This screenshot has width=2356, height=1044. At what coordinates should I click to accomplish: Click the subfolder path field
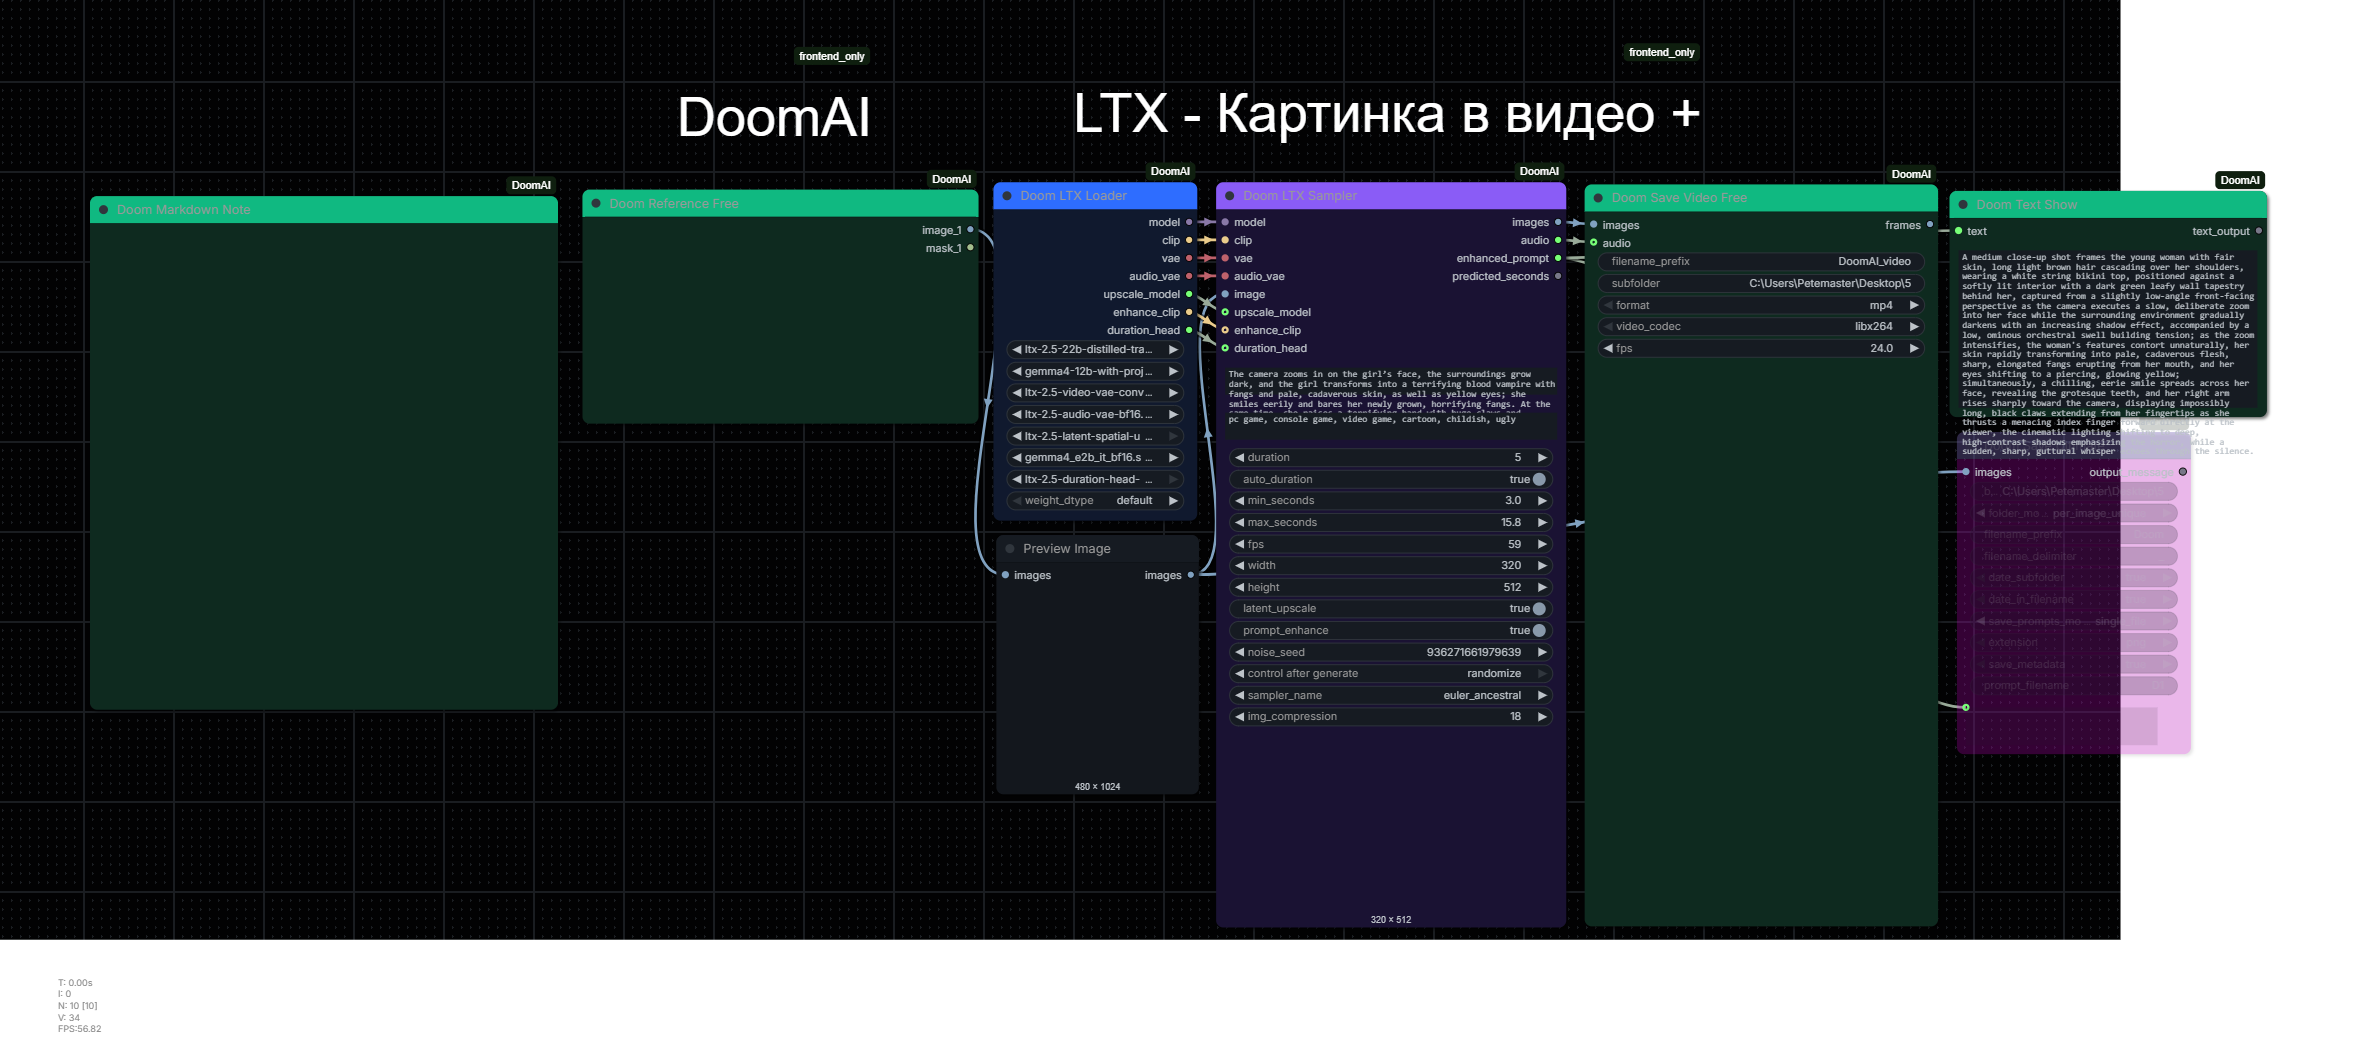(x=1760, y=283)
